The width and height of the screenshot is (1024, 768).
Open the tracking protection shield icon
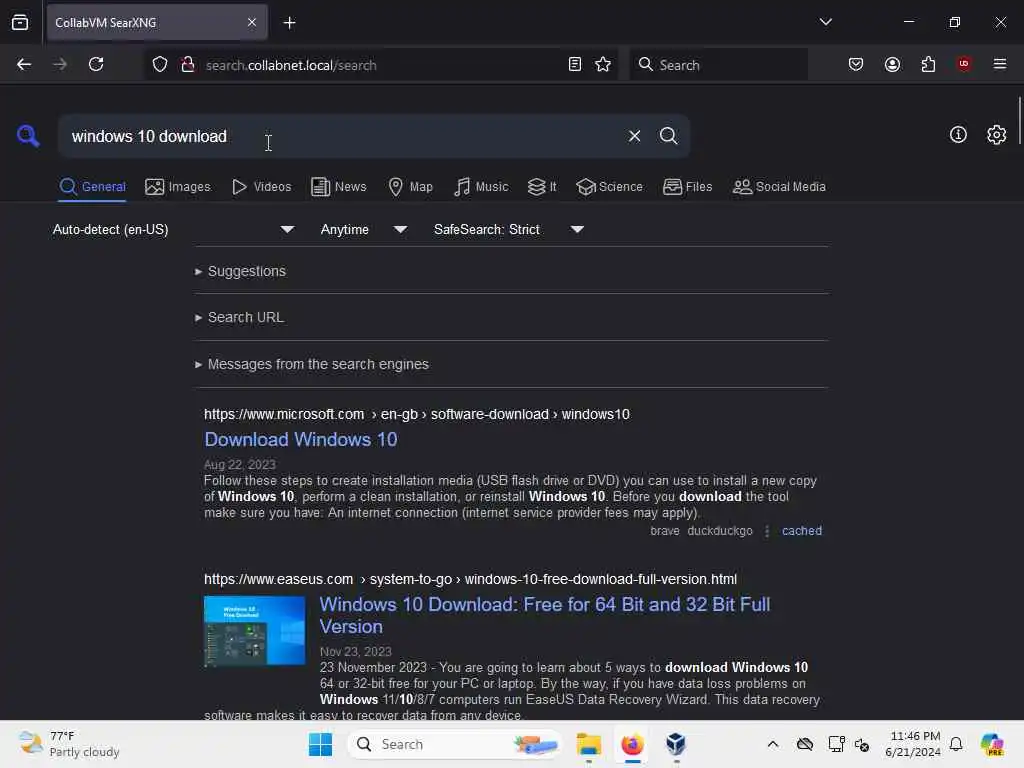160,65
